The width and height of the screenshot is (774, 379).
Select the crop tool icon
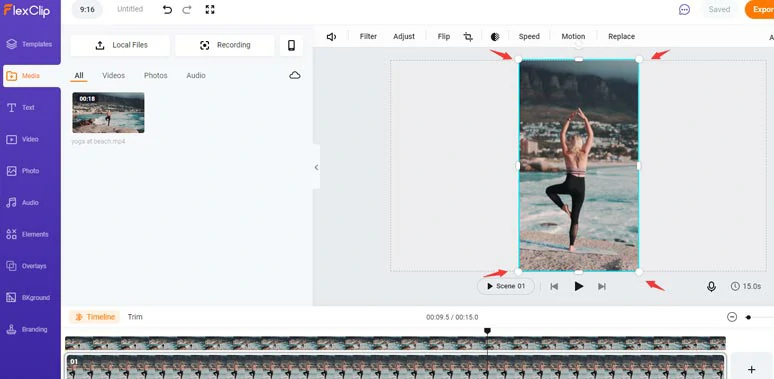coord(468,37)
